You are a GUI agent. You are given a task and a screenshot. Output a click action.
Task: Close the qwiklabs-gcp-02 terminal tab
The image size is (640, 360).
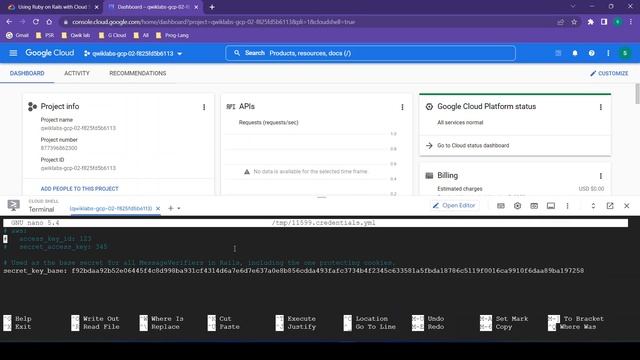[x=158, y=209]
